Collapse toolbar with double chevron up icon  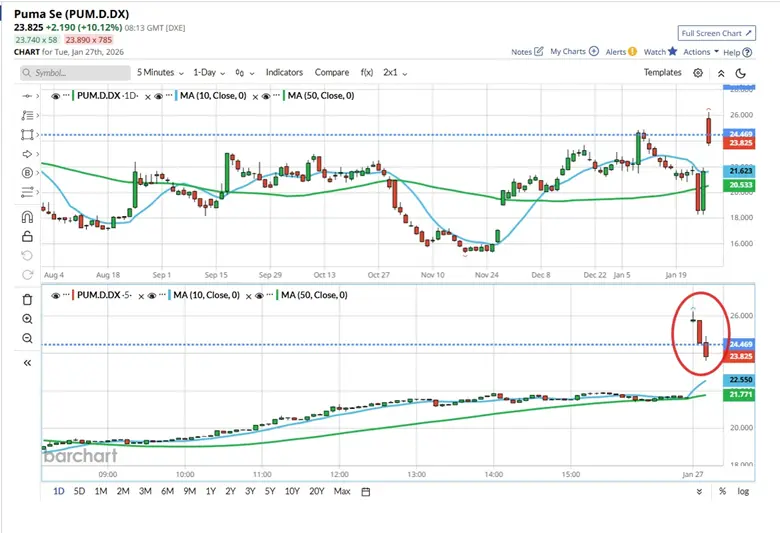click(x=721, y=73)
